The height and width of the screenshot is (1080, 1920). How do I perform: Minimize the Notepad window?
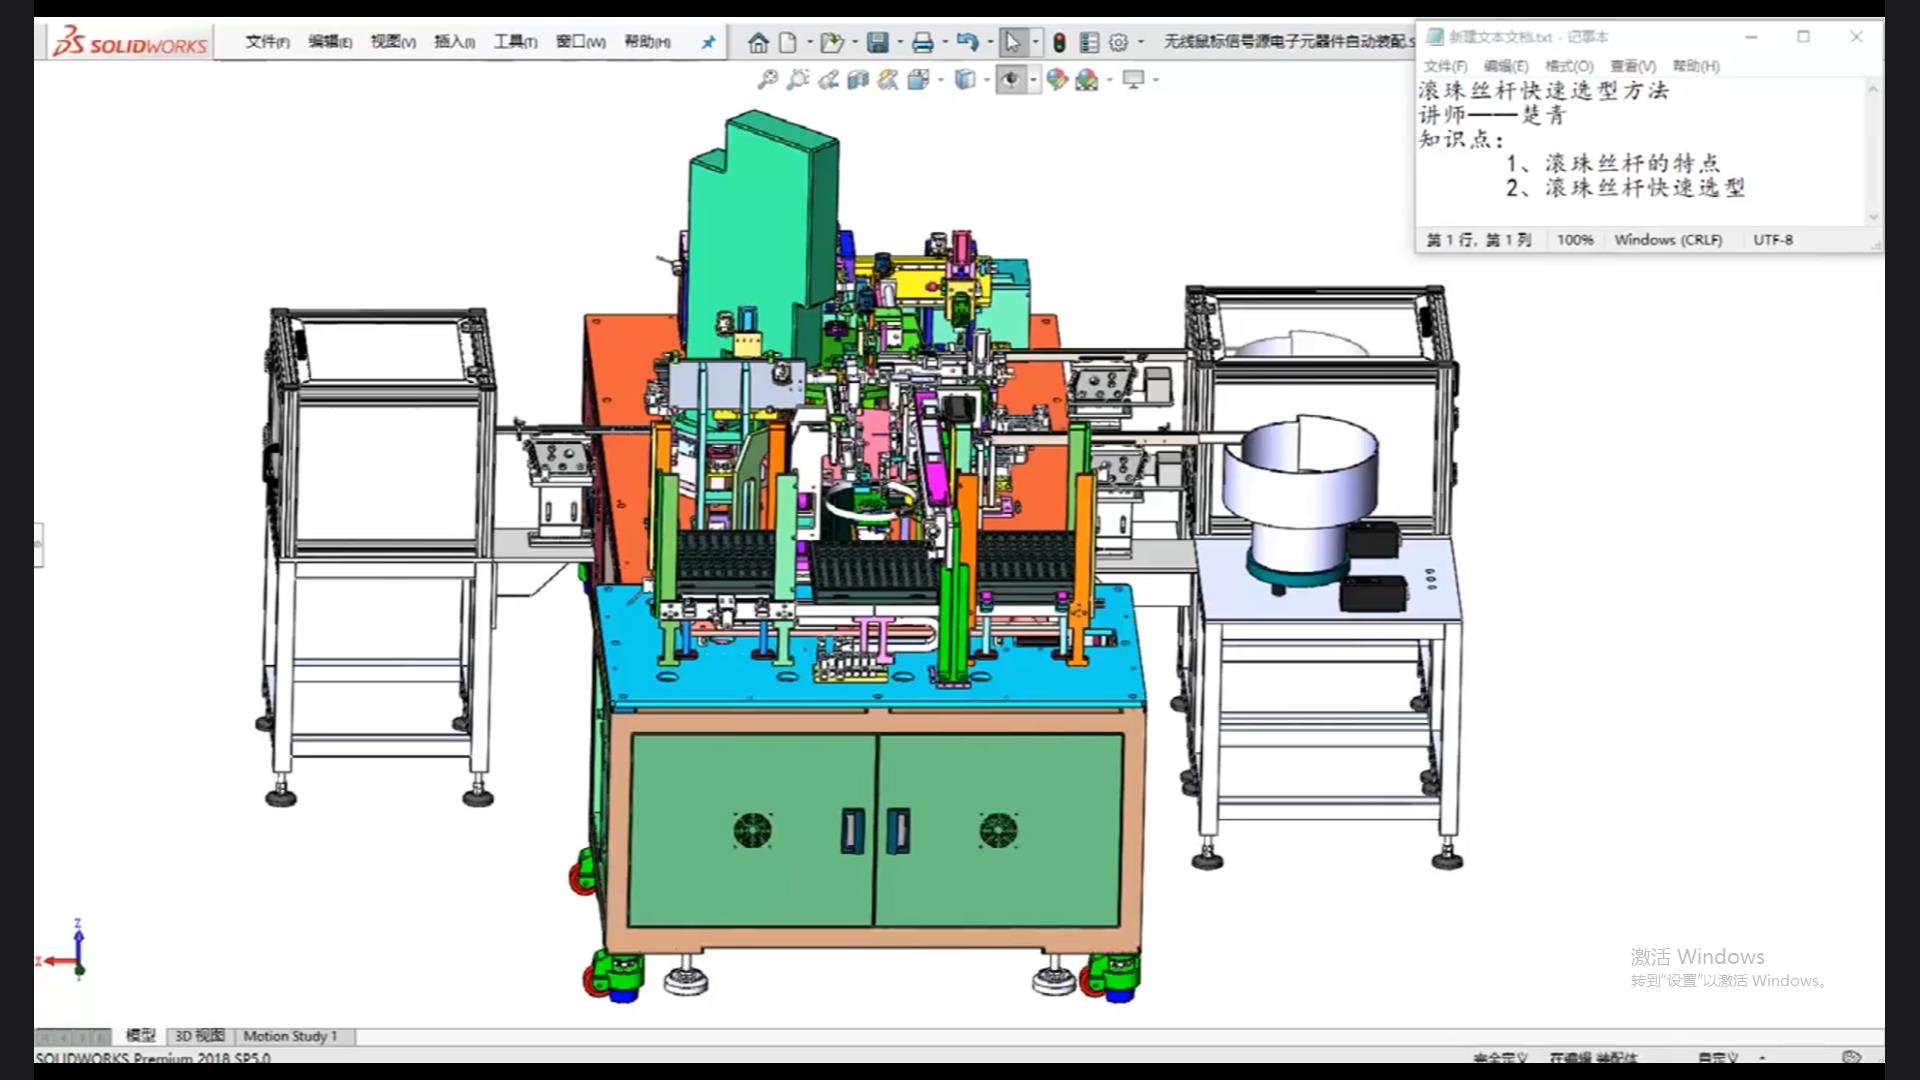click(x=1751, y=37)
